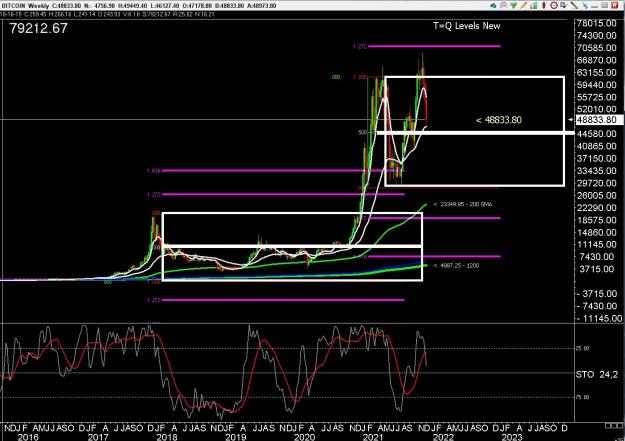
Task: Click the 11145.00 price axis label
Action: tap(596, 245)
